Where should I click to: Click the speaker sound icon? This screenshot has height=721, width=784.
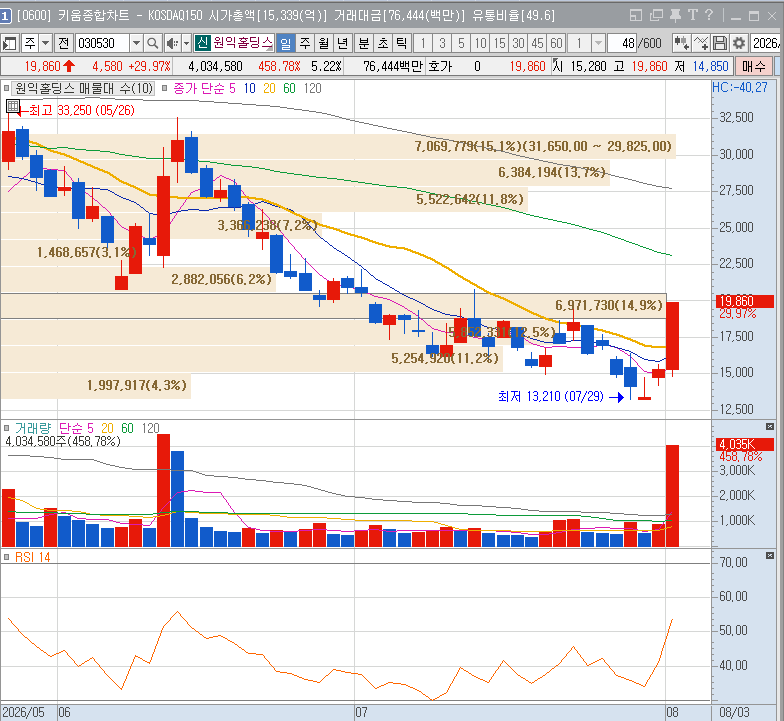(172, 44)
